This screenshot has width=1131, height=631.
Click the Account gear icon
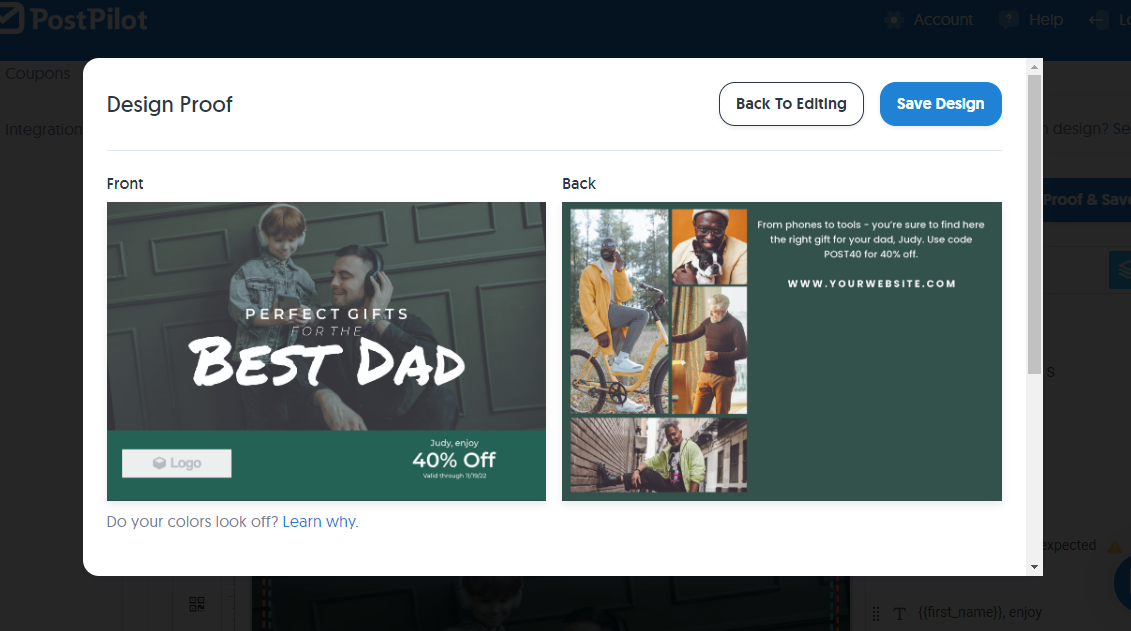[894, 20]
